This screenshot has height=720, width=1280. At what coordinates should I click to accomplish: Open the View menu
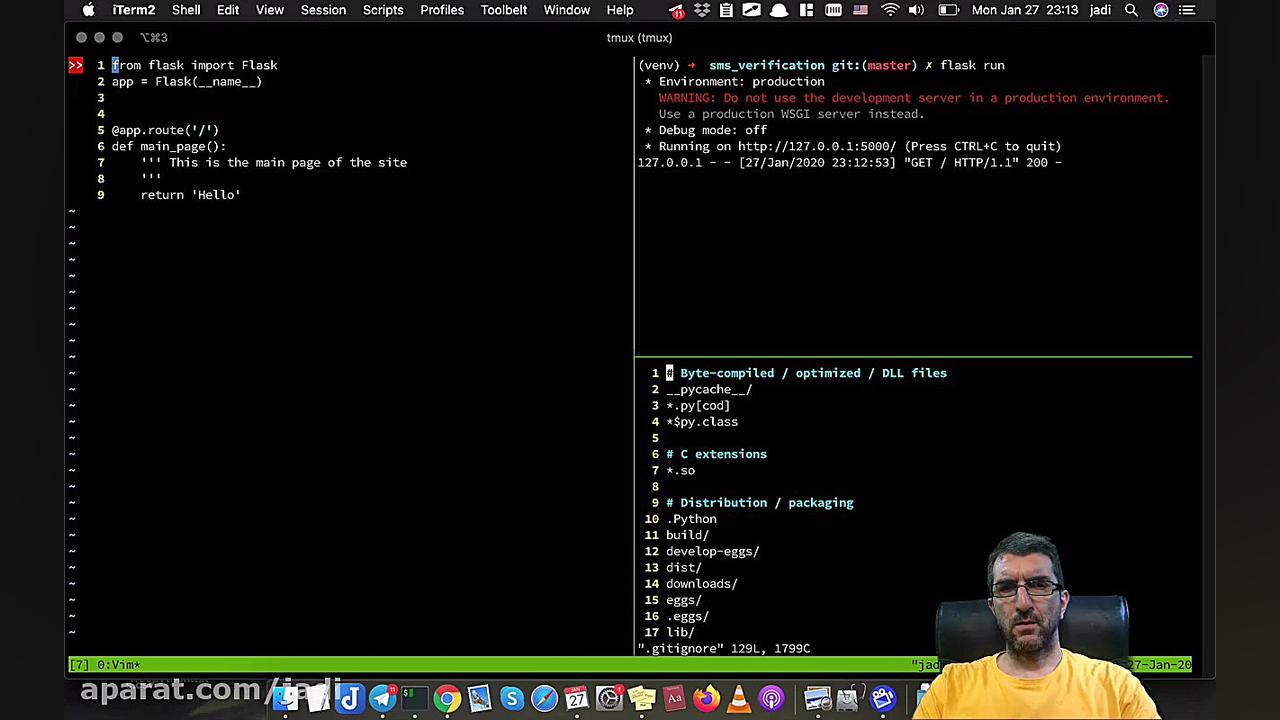pos(270,10)
